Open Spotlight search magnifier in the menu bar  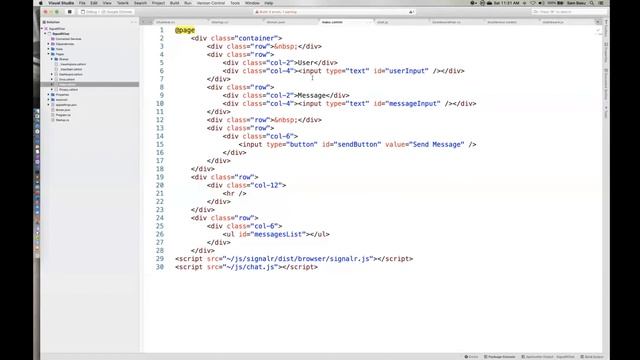(591, 3)
